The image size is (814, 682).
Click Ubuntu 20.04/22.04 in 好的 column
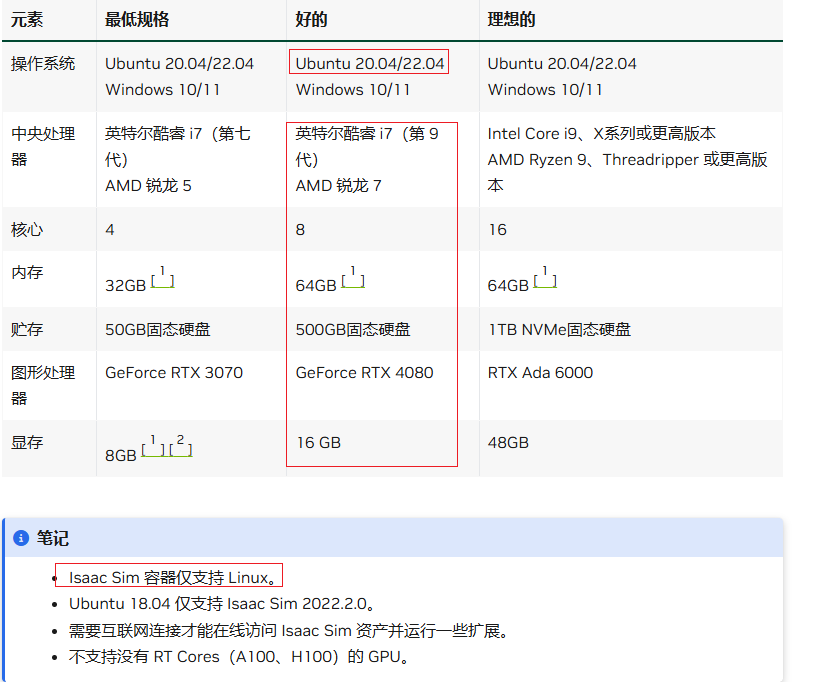point(370,63)
